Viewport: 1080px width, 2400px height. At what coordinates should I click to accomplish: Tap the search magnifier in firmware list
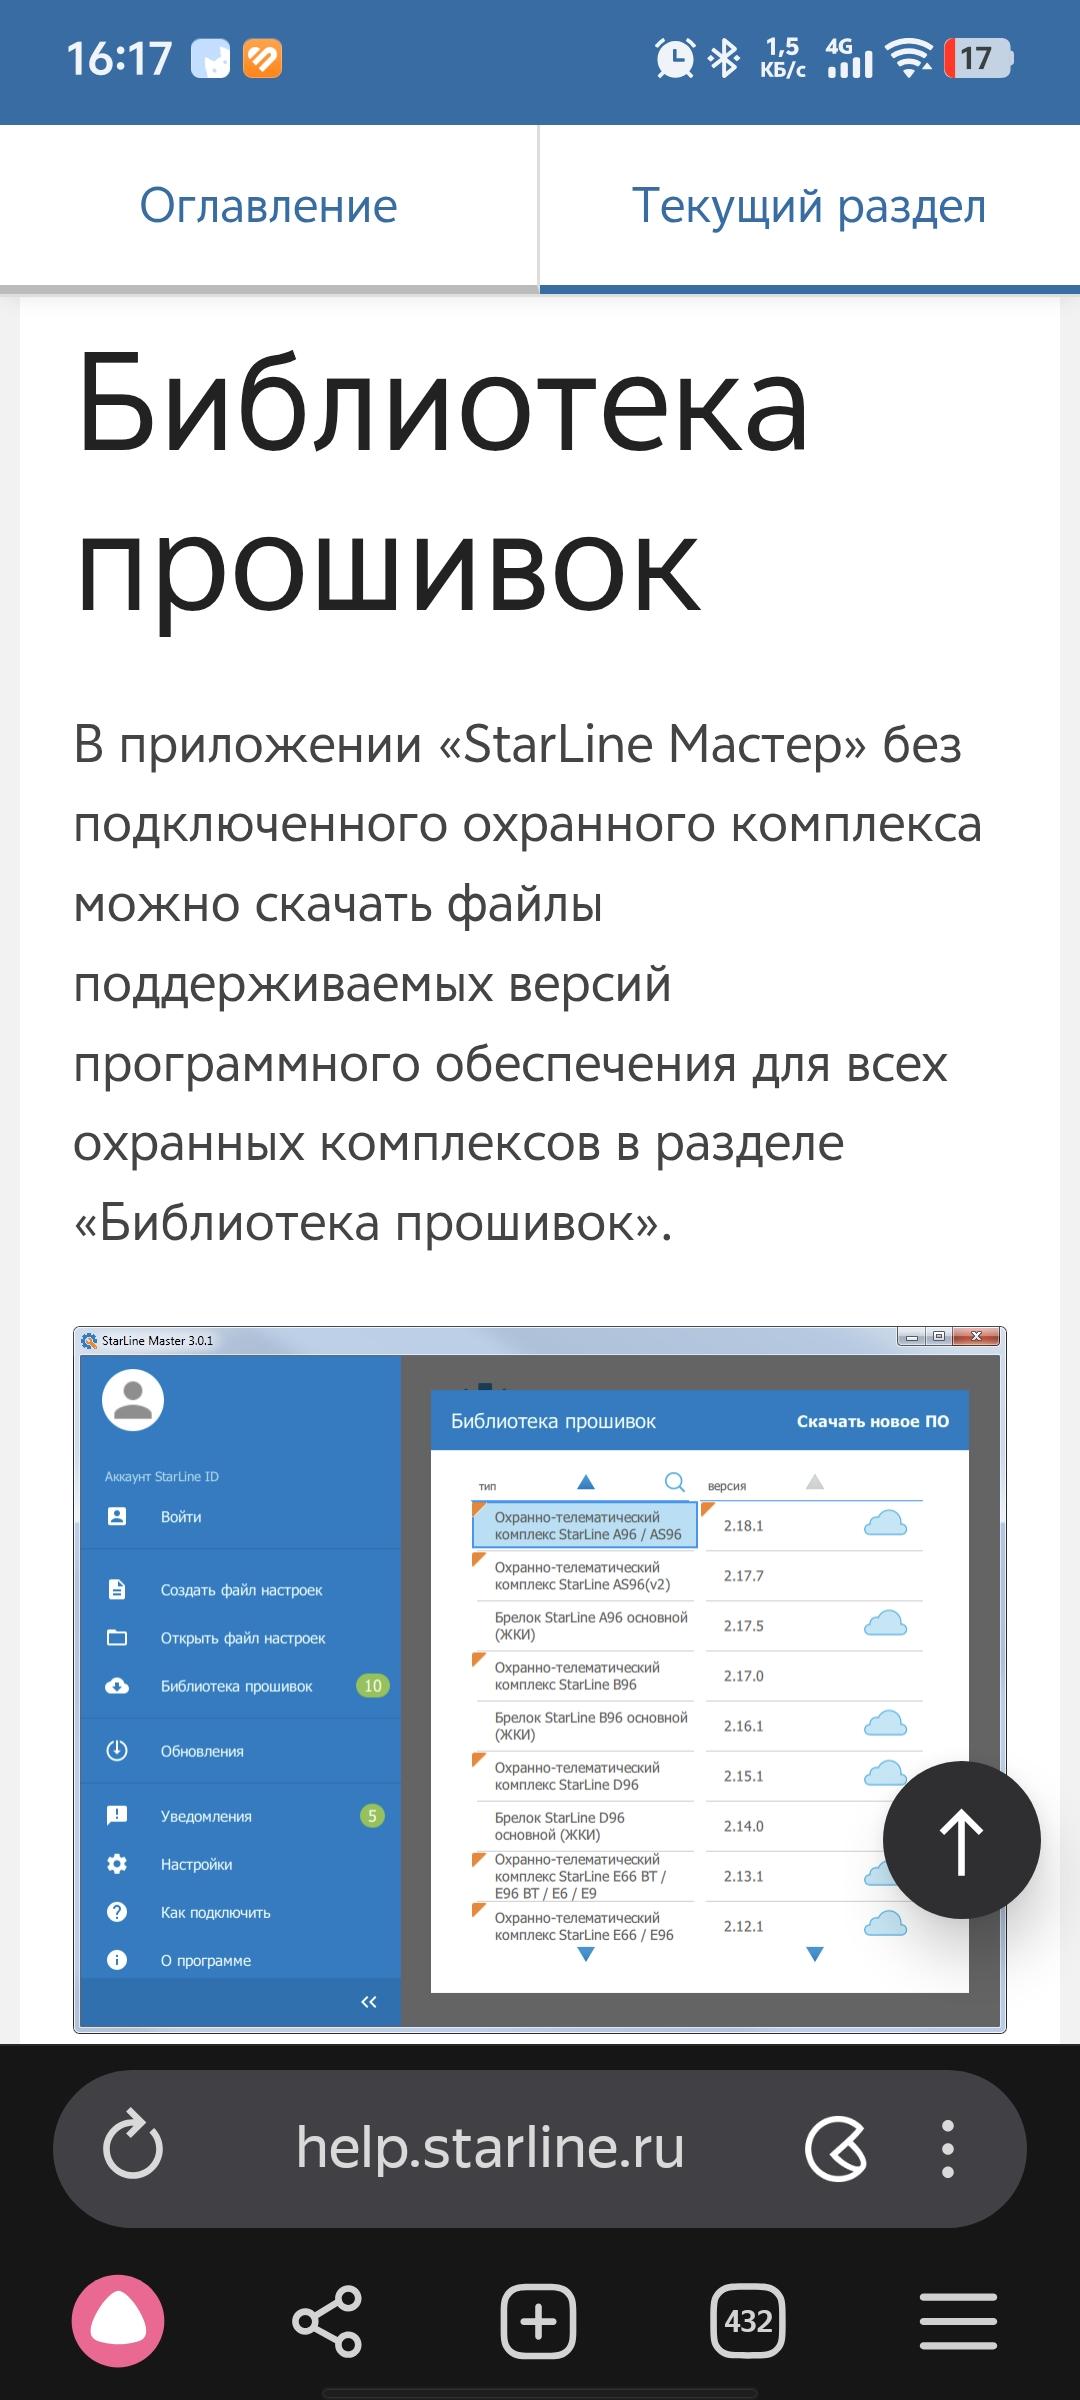[x=675, y=1481]
